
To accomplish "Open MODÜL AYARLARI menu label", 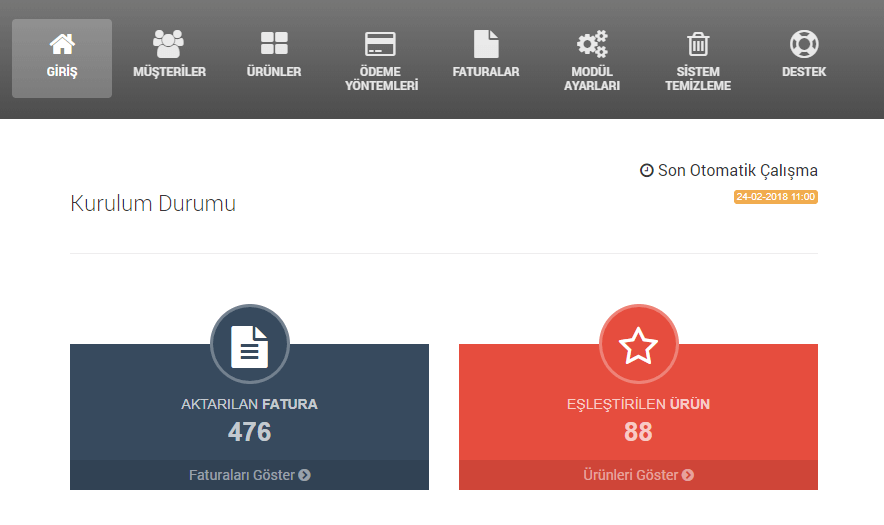I will (592, 78).
